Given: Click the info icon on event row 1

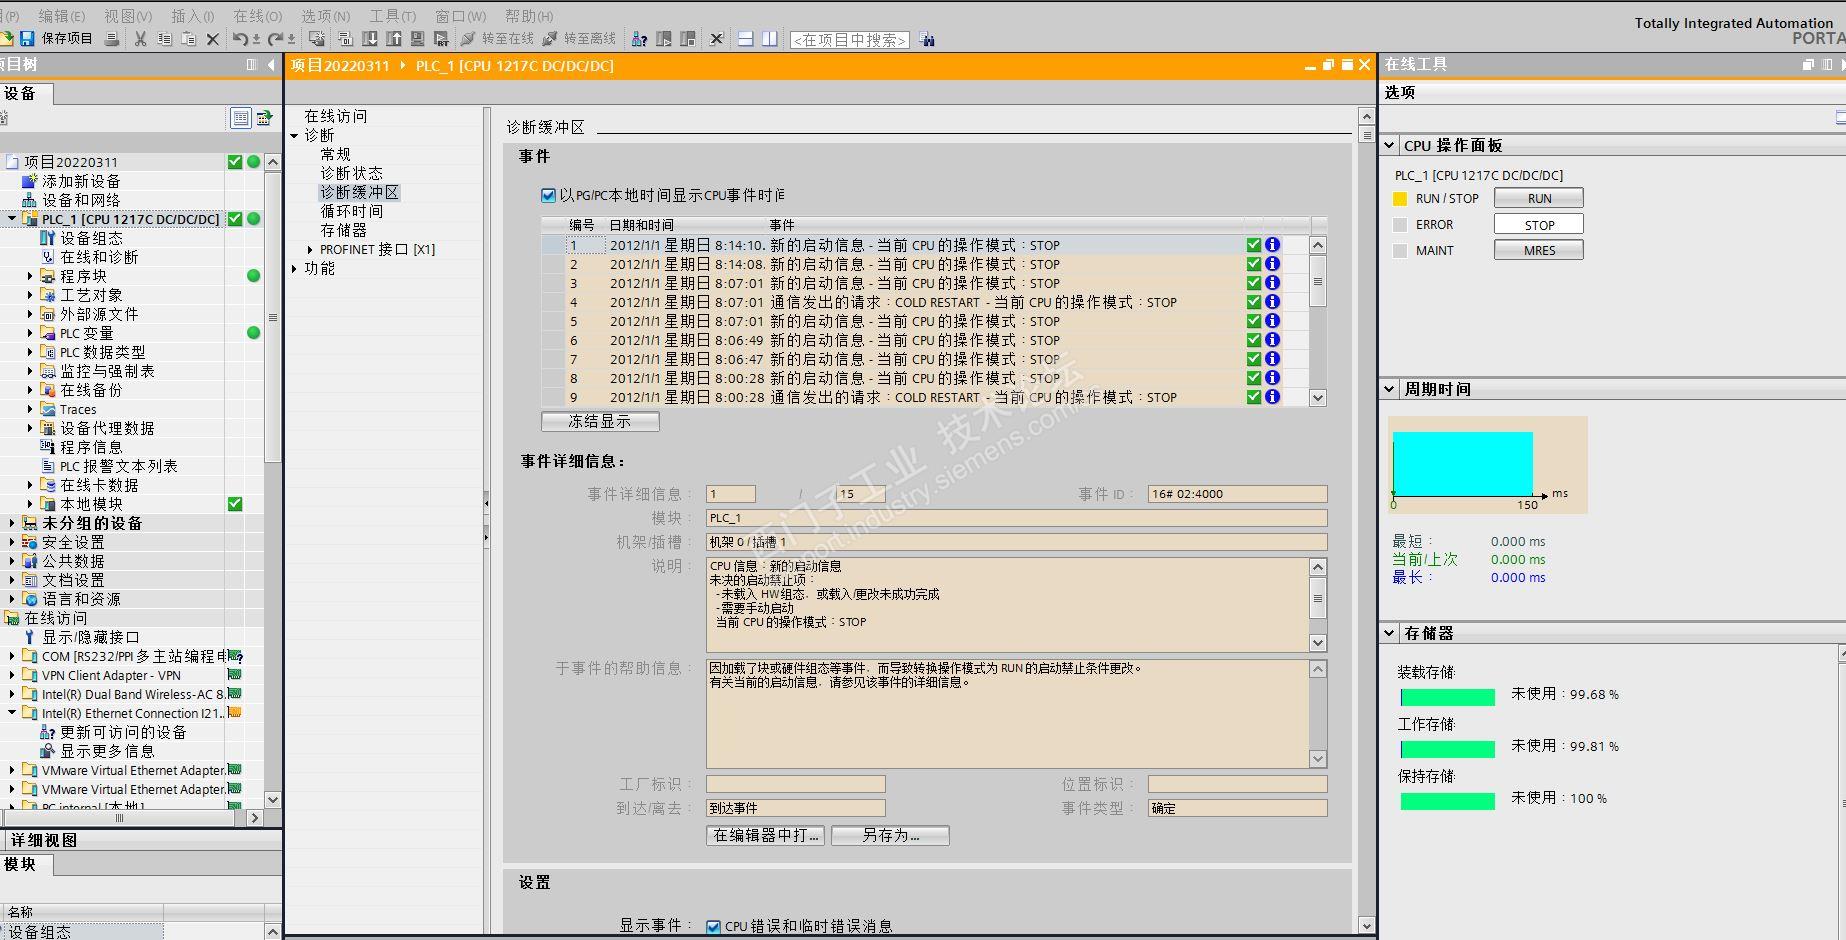Looking at the screenshot, I should coord(1272,245).
